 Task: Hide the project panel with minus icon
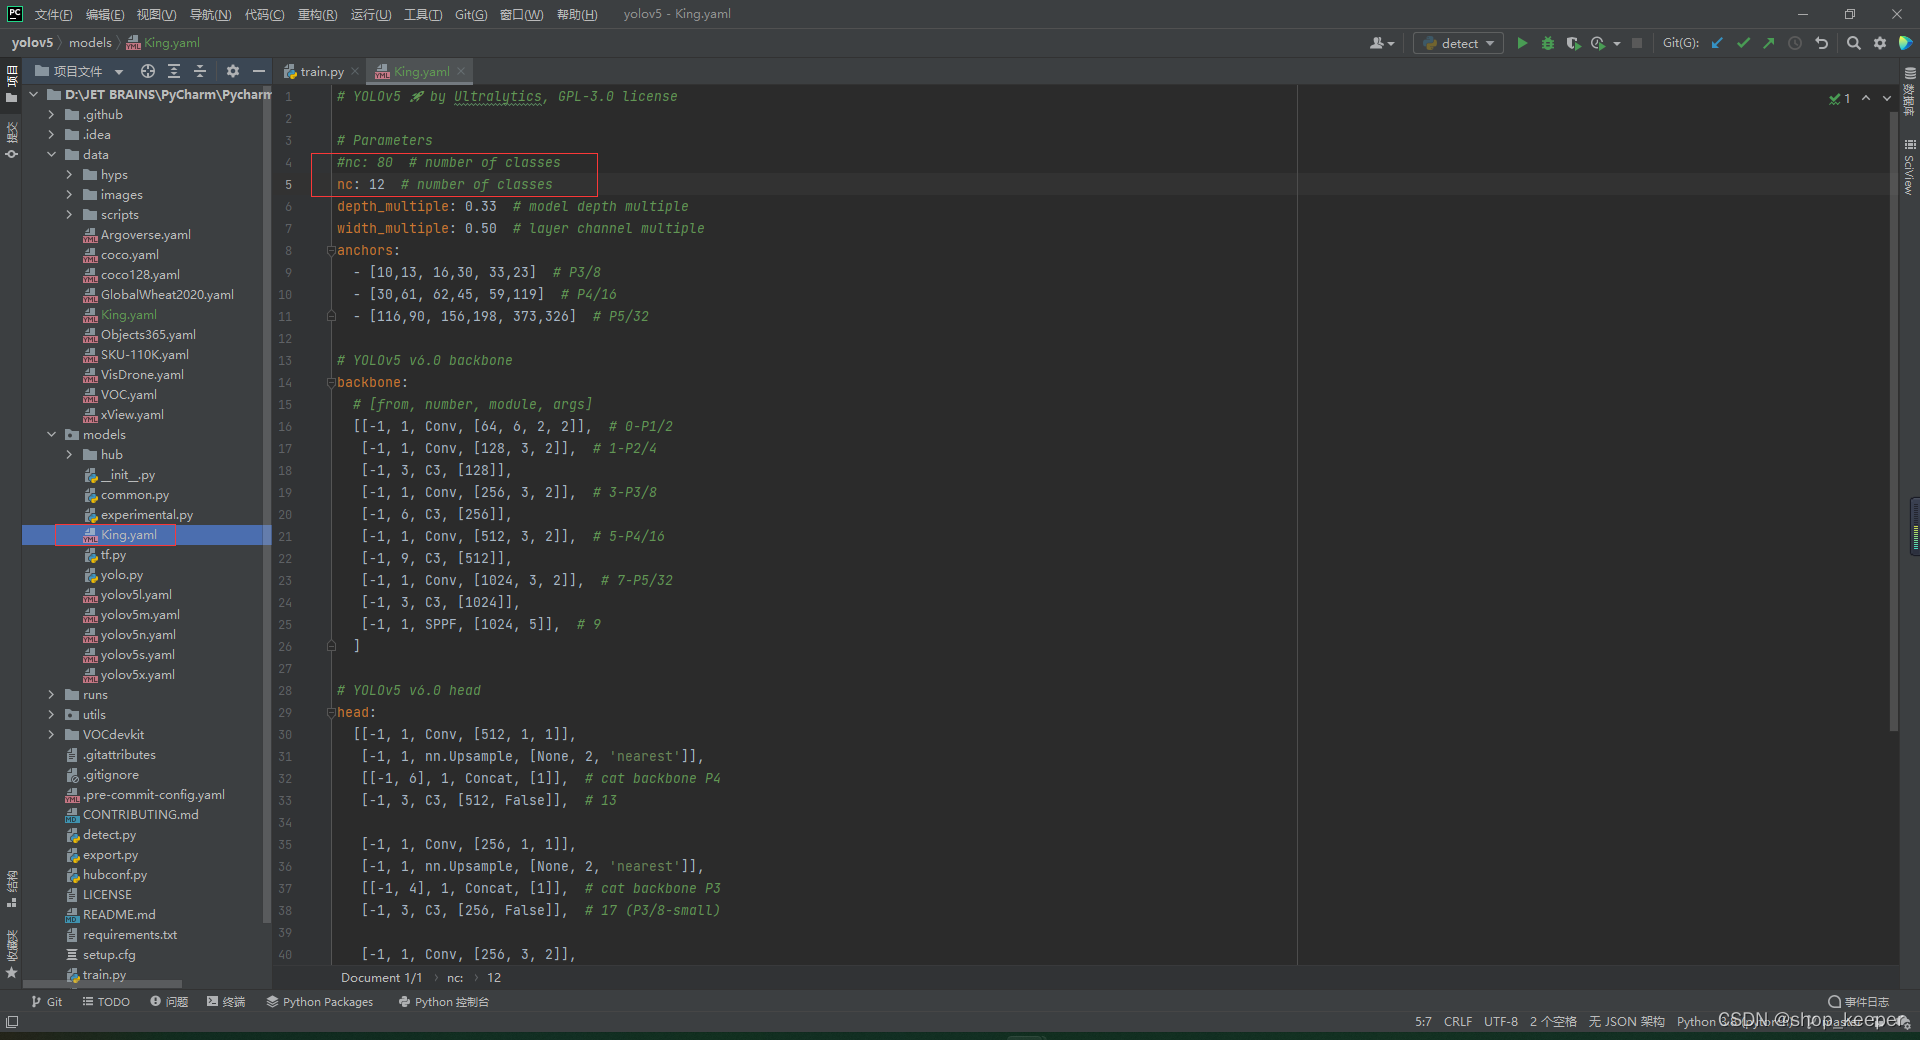[x=259, y=71]
